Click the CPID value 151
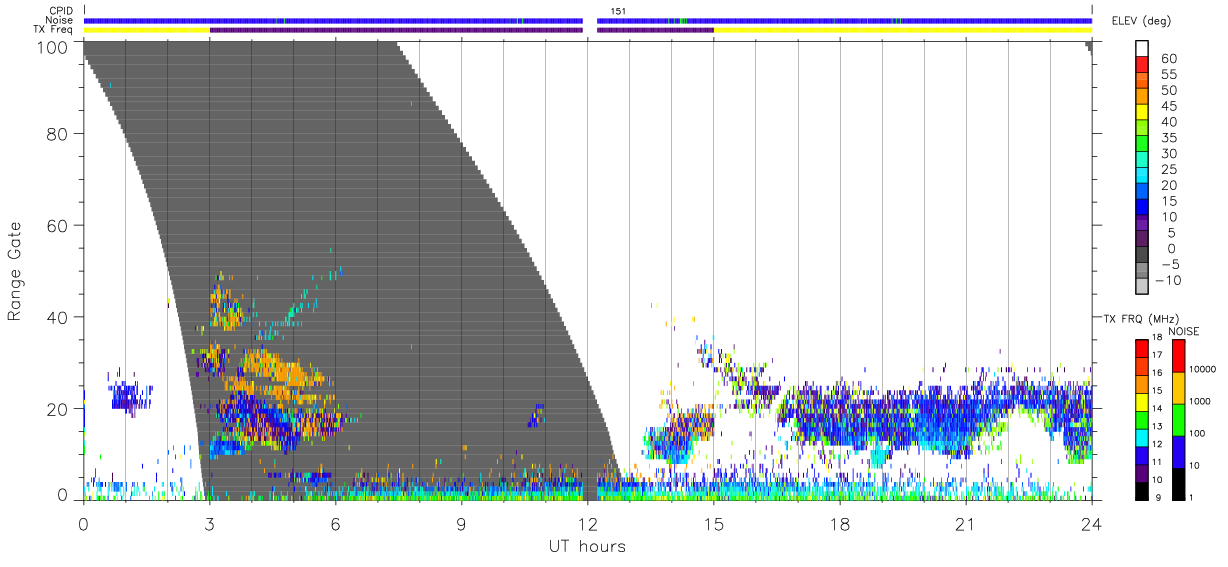 coord(618,11)
